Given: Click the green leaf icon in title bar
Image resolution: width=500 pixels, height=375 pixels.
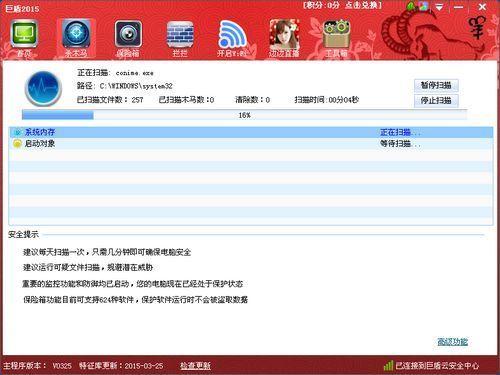Looking at the screenshot, I should 411,6.
